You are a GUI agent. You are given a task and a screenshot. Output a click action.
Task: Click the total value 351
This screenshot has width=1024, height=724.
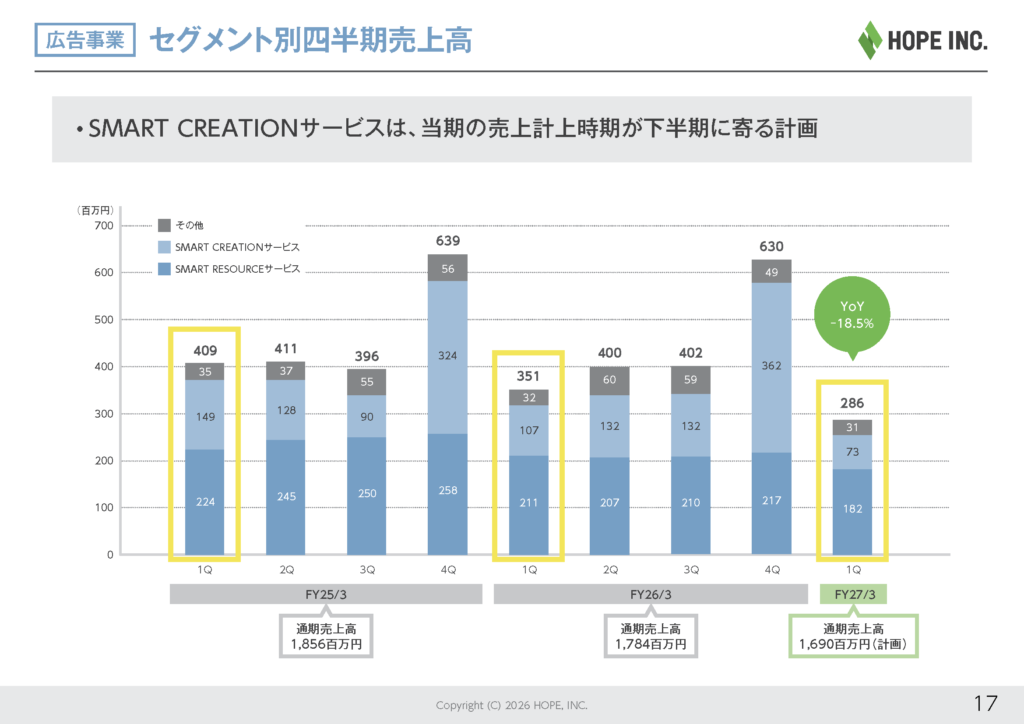(x=528, y=376)
